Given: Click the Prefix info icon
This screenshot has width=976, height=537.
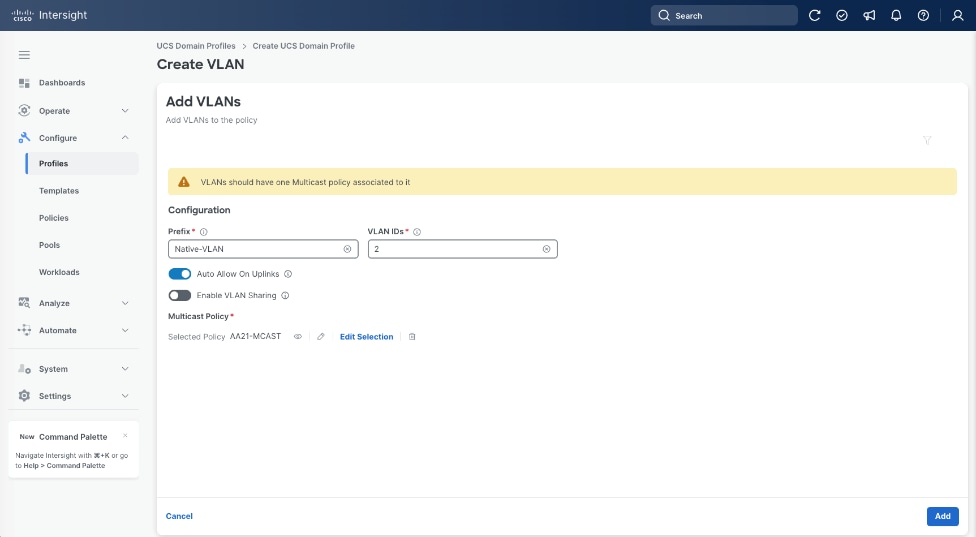Looking at the screenshot, I should pyautogui.click(x=204, y=231).
